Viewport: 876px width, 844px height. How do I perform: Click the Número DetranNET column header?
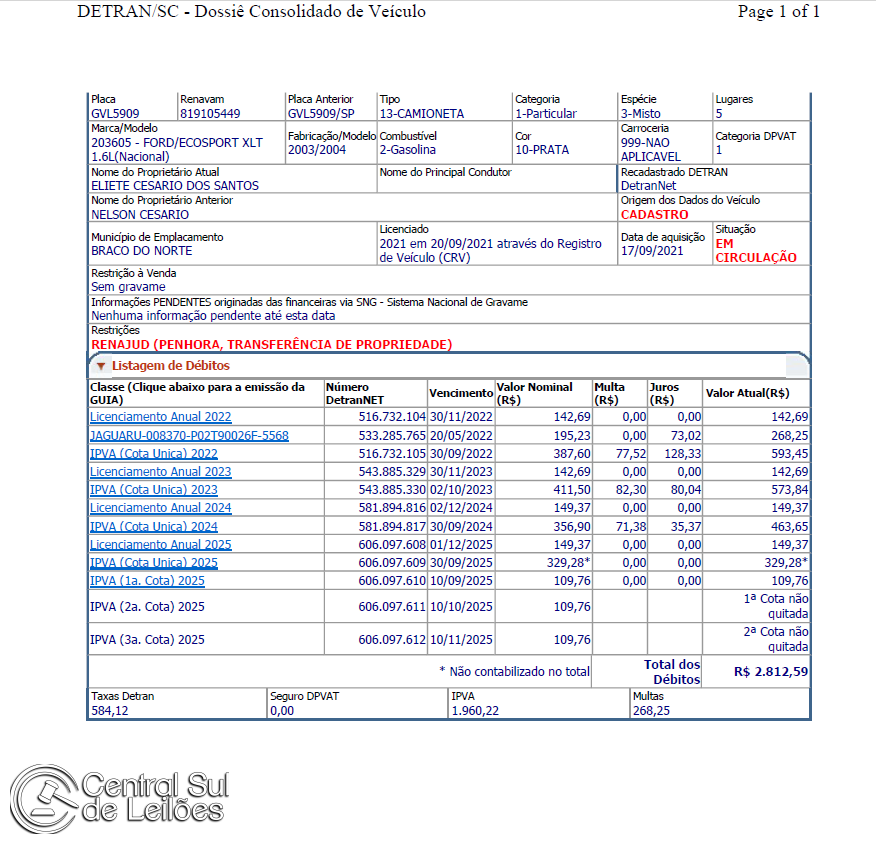tap(355, 393)
